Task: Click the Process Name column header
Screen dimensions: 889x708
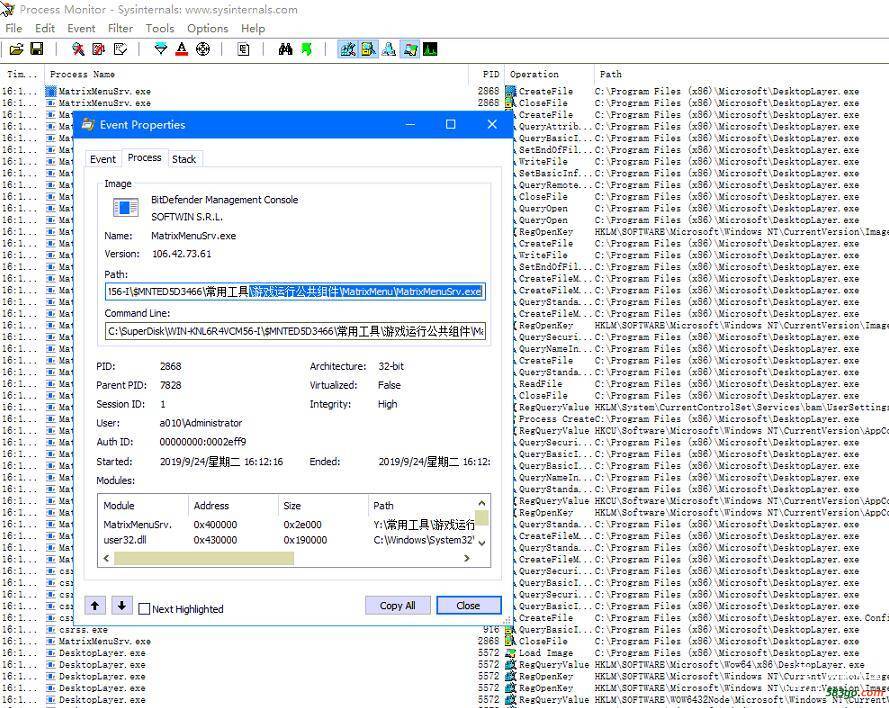Action: pos(257,74)
